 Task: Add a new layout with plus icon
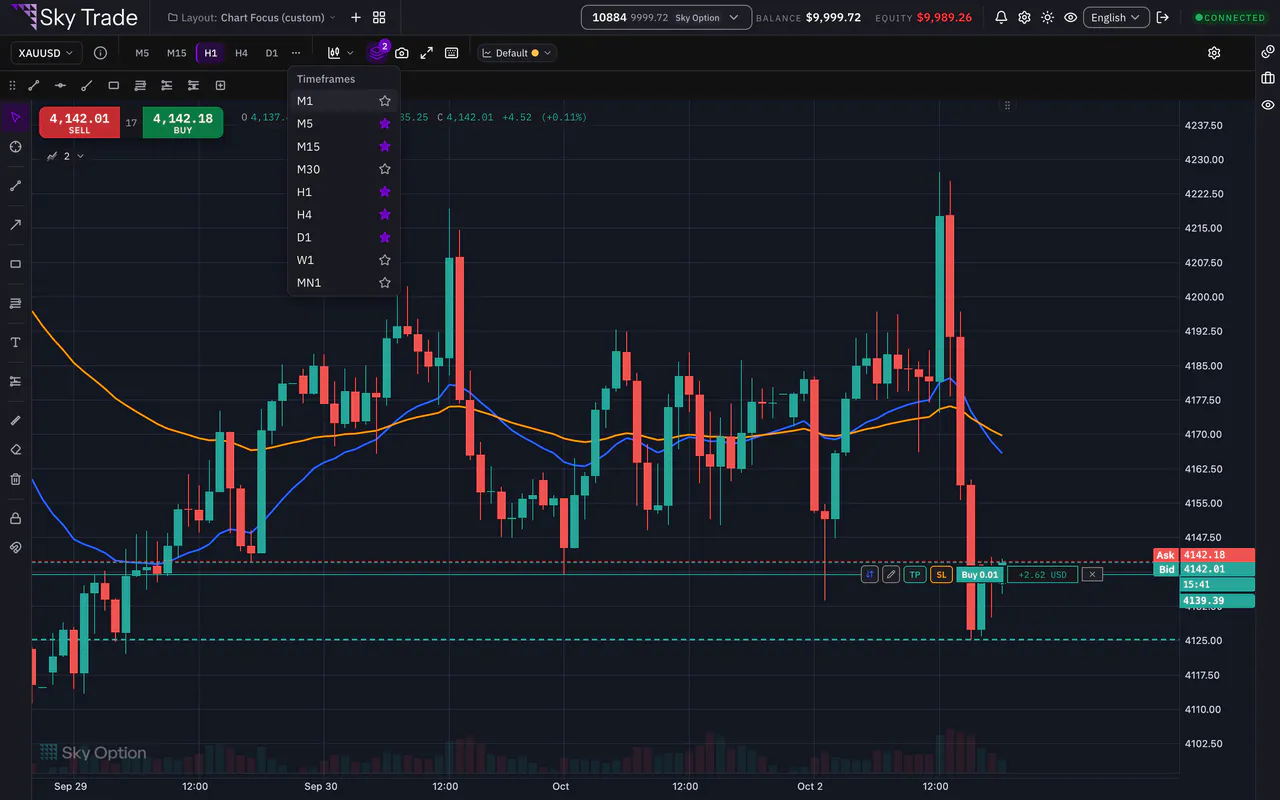pos(355,18)
